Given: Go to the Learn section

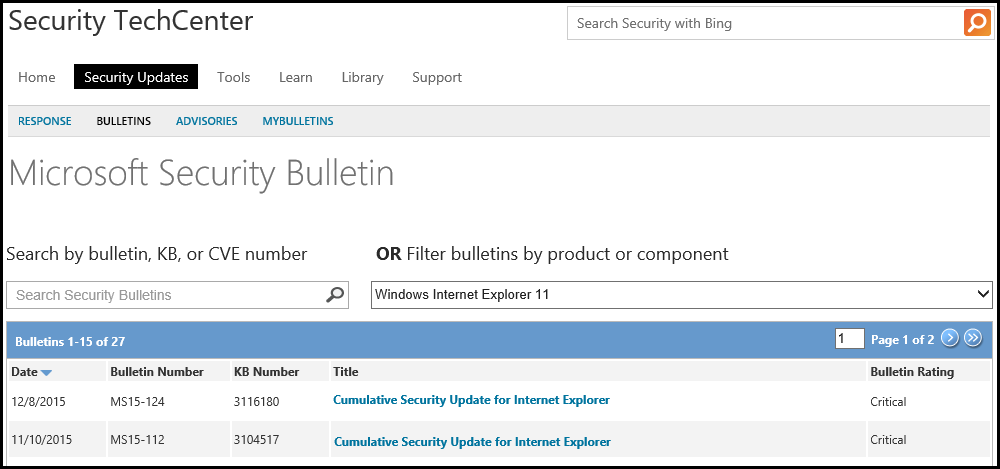Looking at the screenshot, I should [x=295, y=77].
